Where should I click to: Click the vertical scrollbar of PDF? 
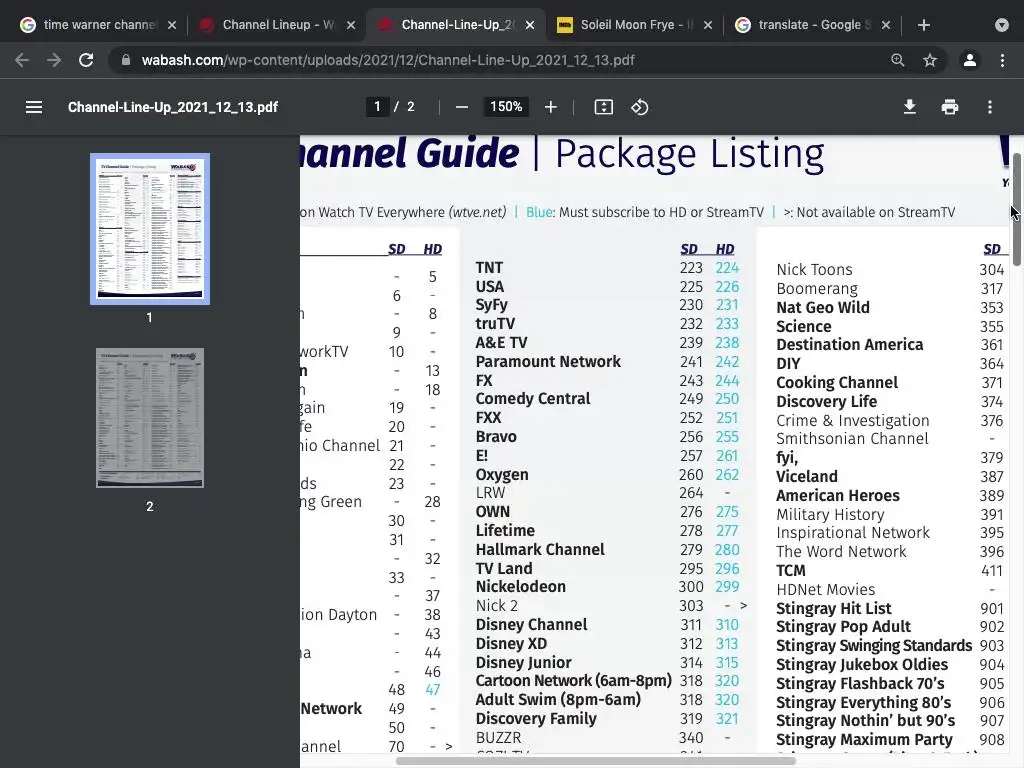click(1017, 209)
